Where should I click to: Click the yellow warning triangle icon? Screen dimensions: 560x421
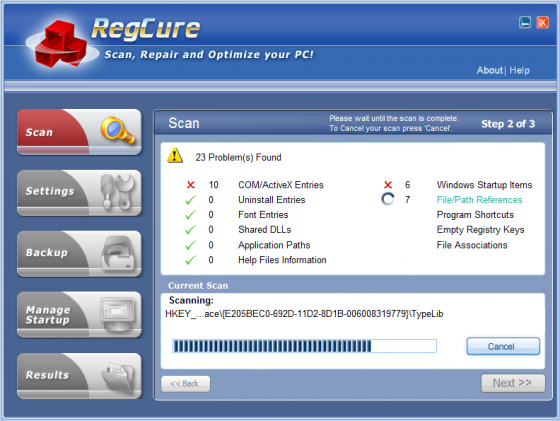click(175, 155)
